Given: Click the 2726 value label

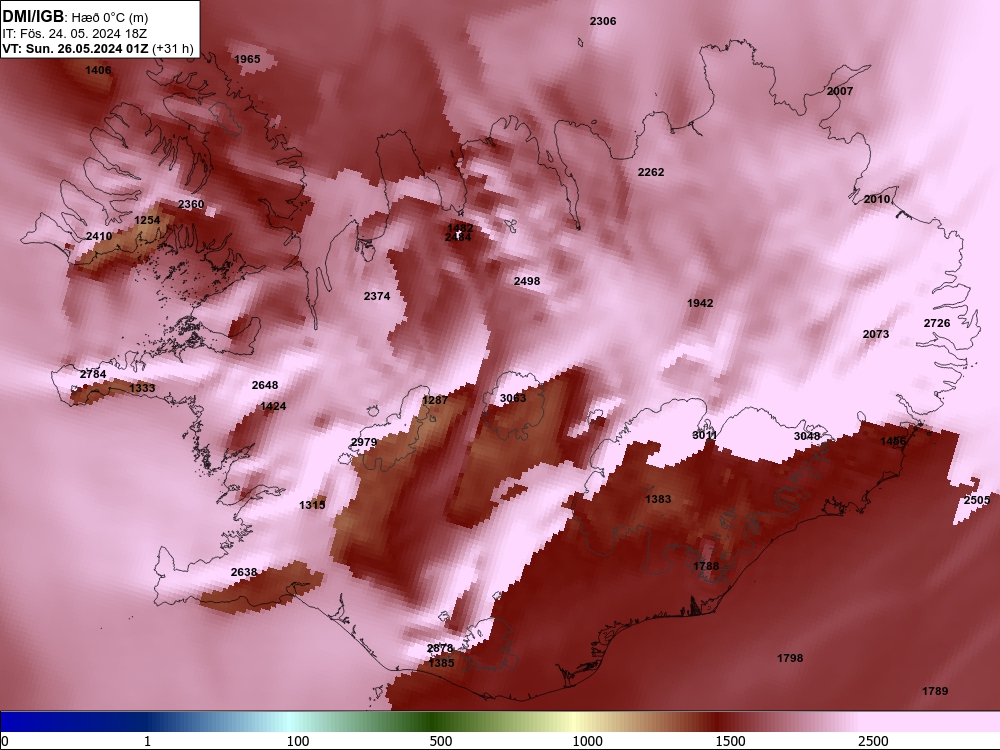Looking at the screenshot, I should (x=937, y=323).
